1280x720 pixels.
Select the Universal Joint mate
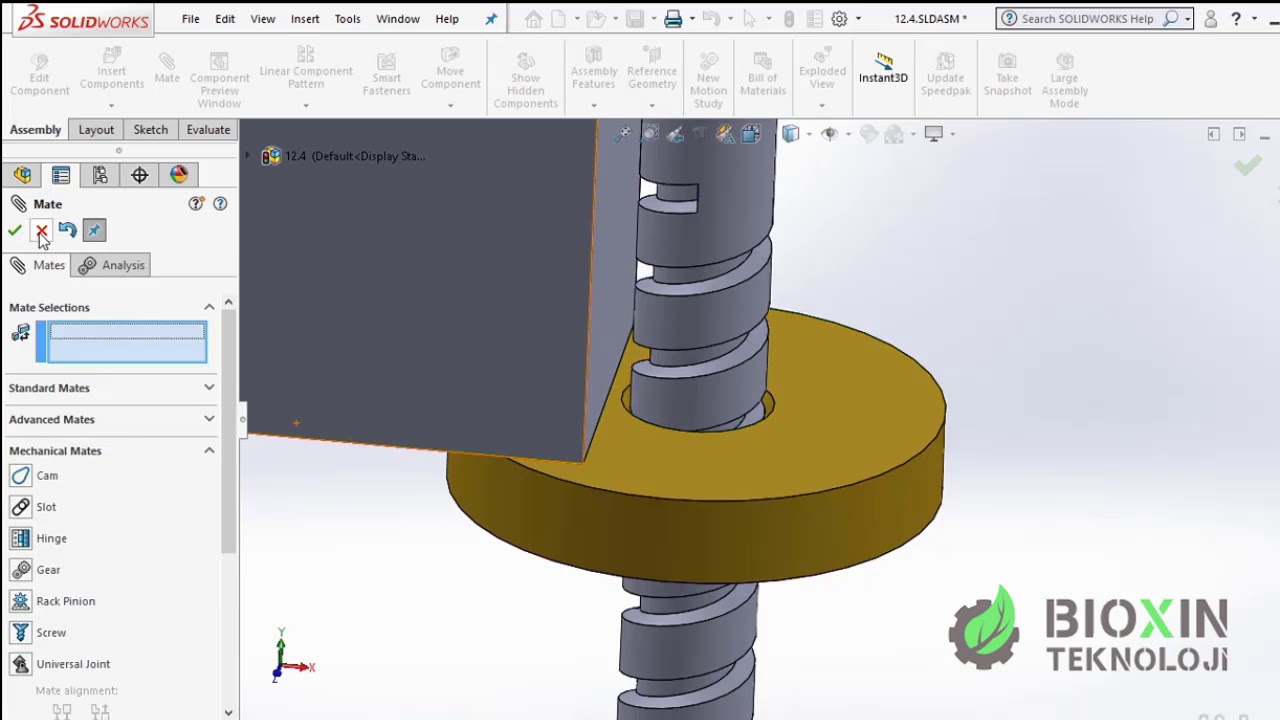(x=60, y=664)
